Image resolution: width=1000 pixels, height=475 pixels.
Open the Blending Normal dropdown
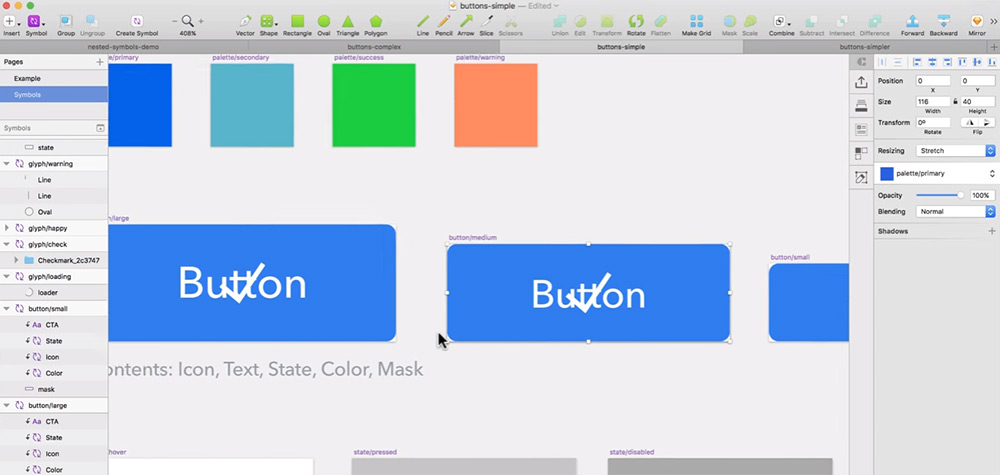coord(955,212)
